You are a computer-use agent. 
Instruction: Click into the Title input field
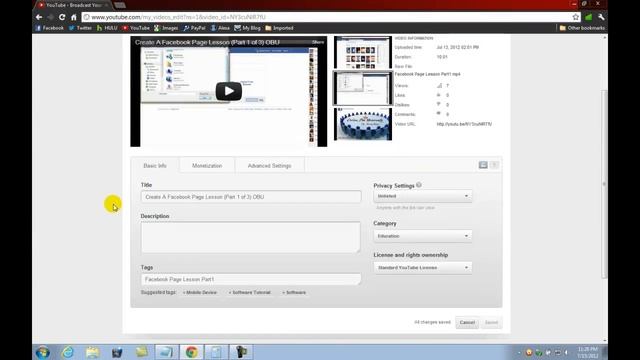tap(251, 197)
